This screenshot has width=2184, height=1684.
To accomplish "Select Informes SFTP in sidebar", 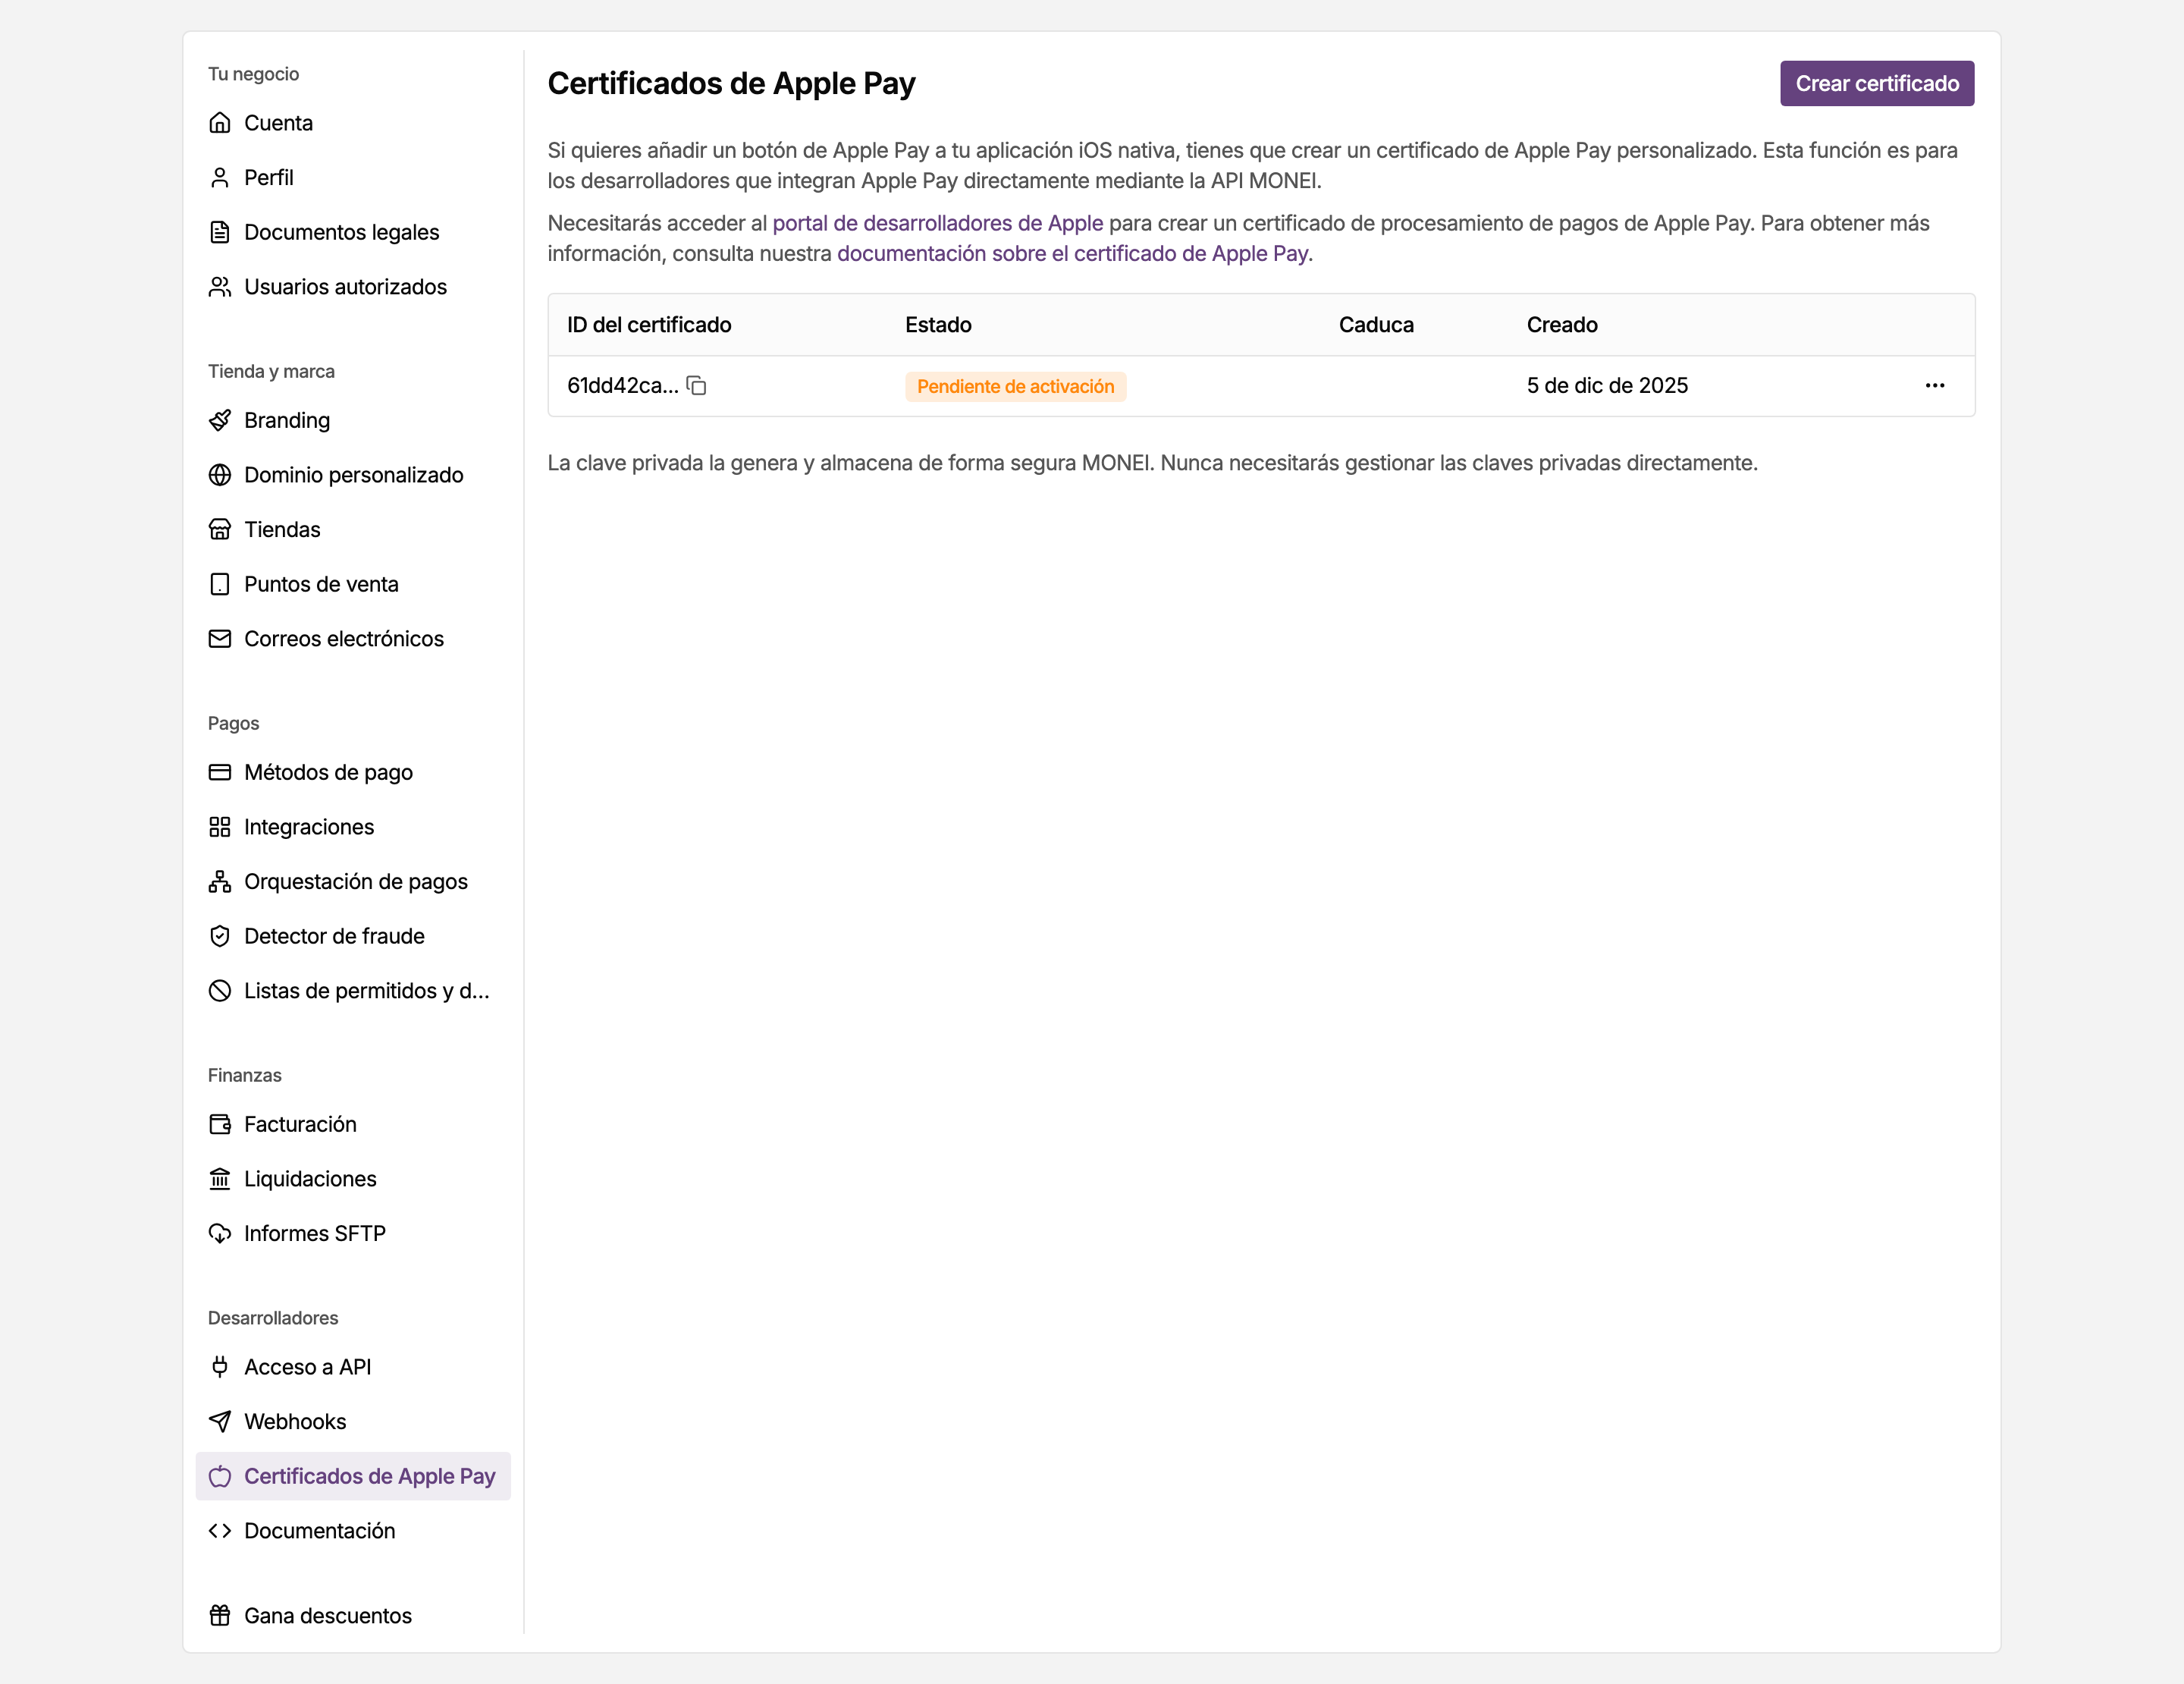I will [353, 1233].
